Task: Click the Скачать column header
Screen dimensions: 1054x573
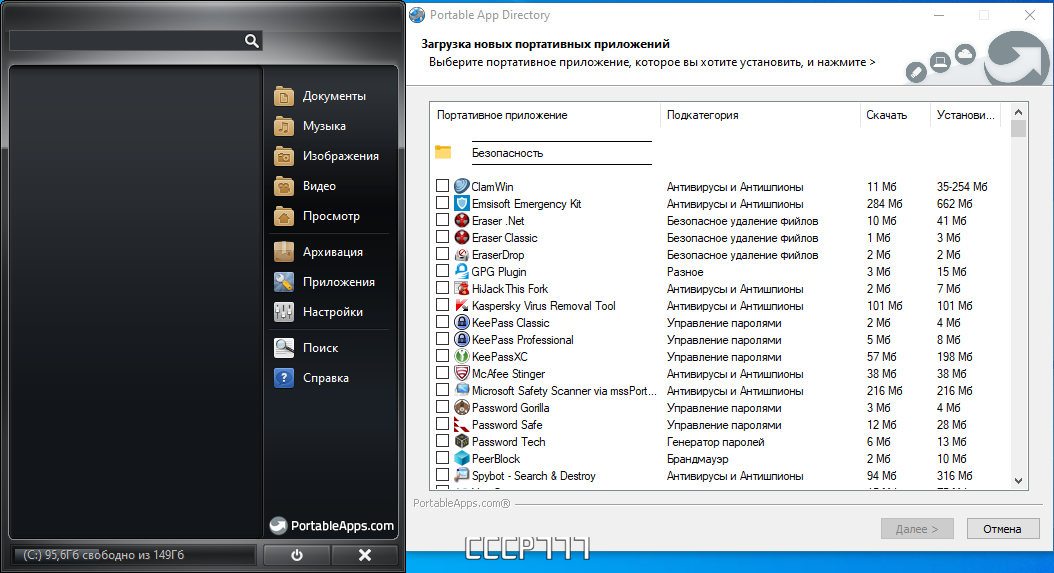Action: 895,115
